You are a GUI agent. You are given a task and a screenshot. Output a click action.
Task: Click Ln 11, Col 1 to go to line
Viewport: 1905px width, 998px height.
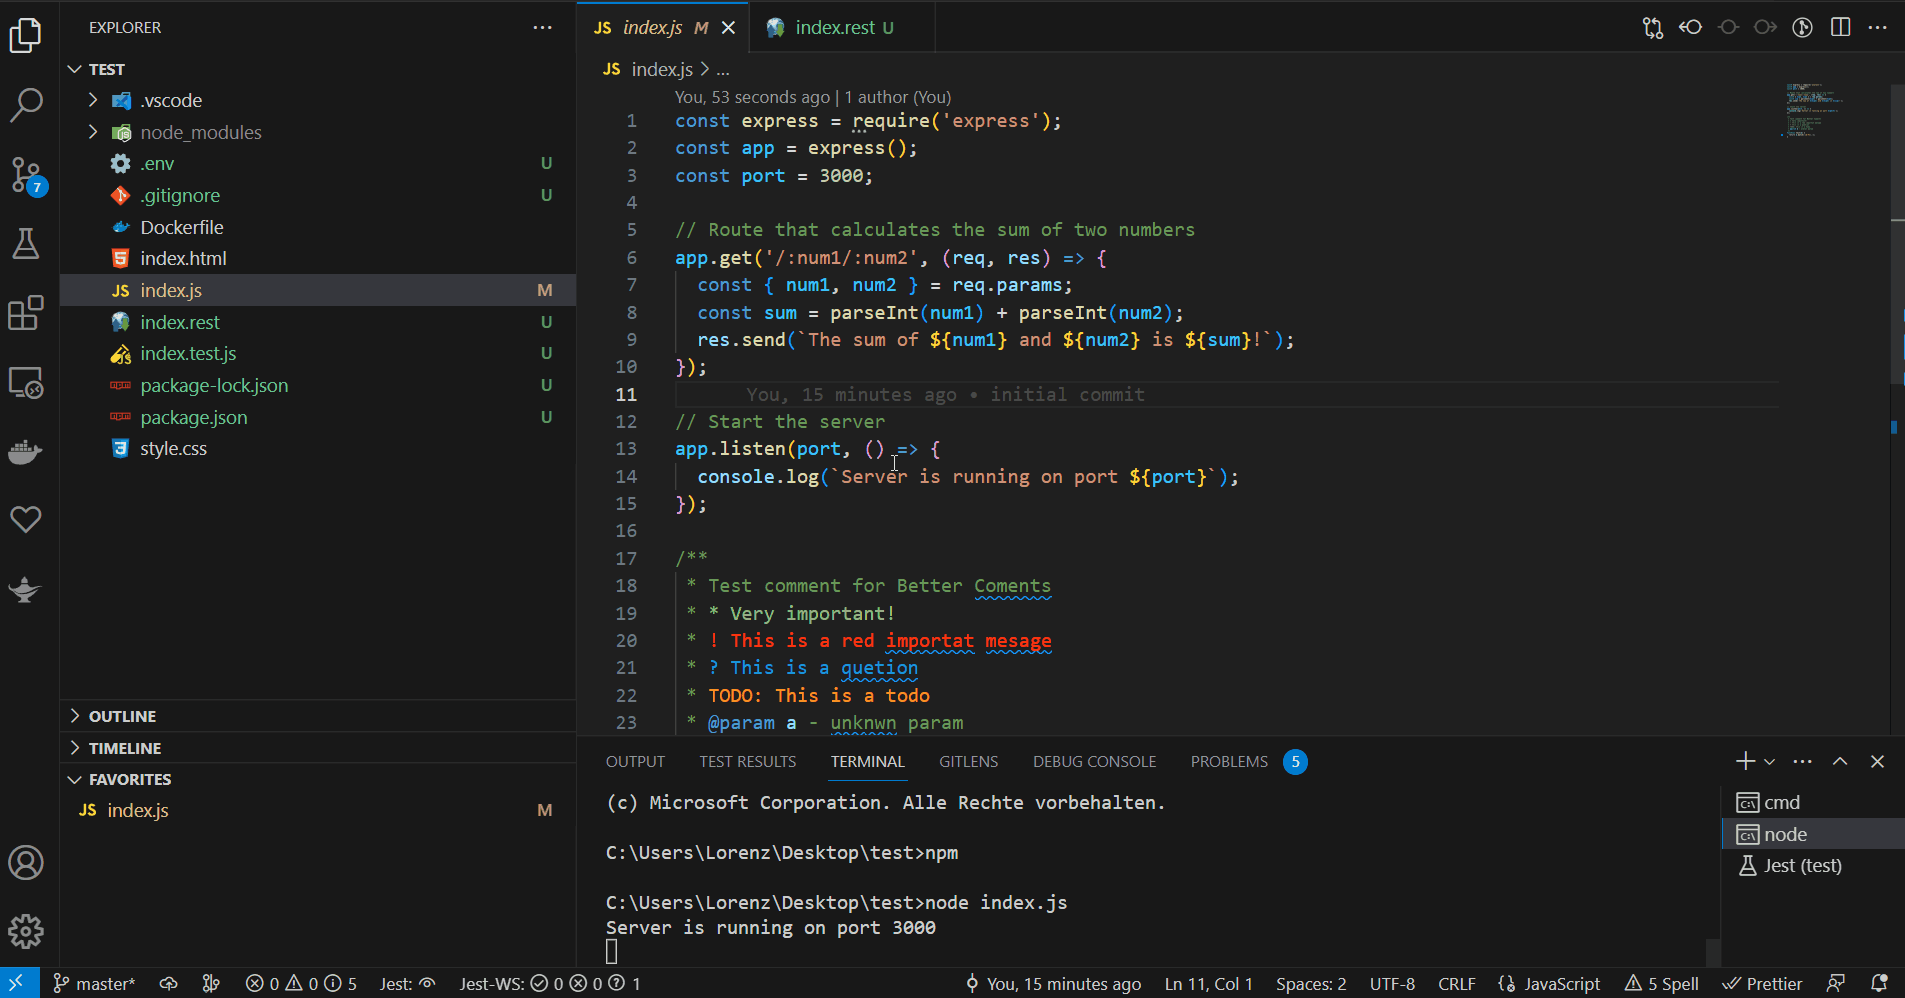pyautogui.click(x=1209, y=984)
